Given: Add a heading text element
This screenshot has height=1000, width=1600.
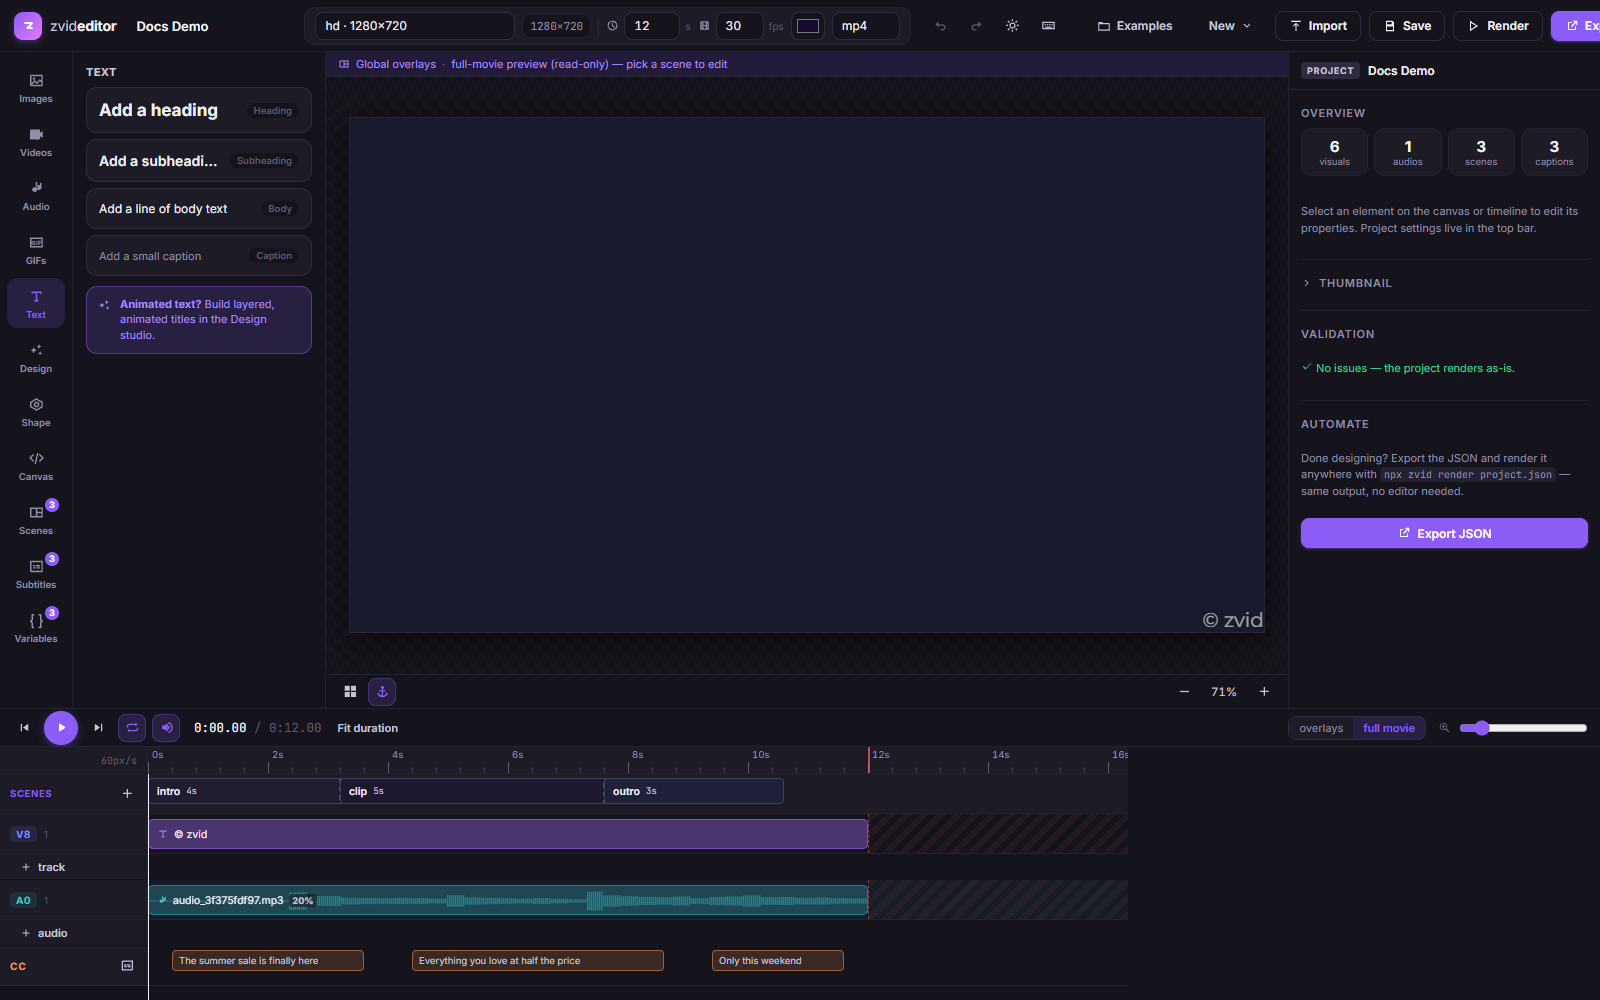Looking at the screenshot, I should point(199,110).
